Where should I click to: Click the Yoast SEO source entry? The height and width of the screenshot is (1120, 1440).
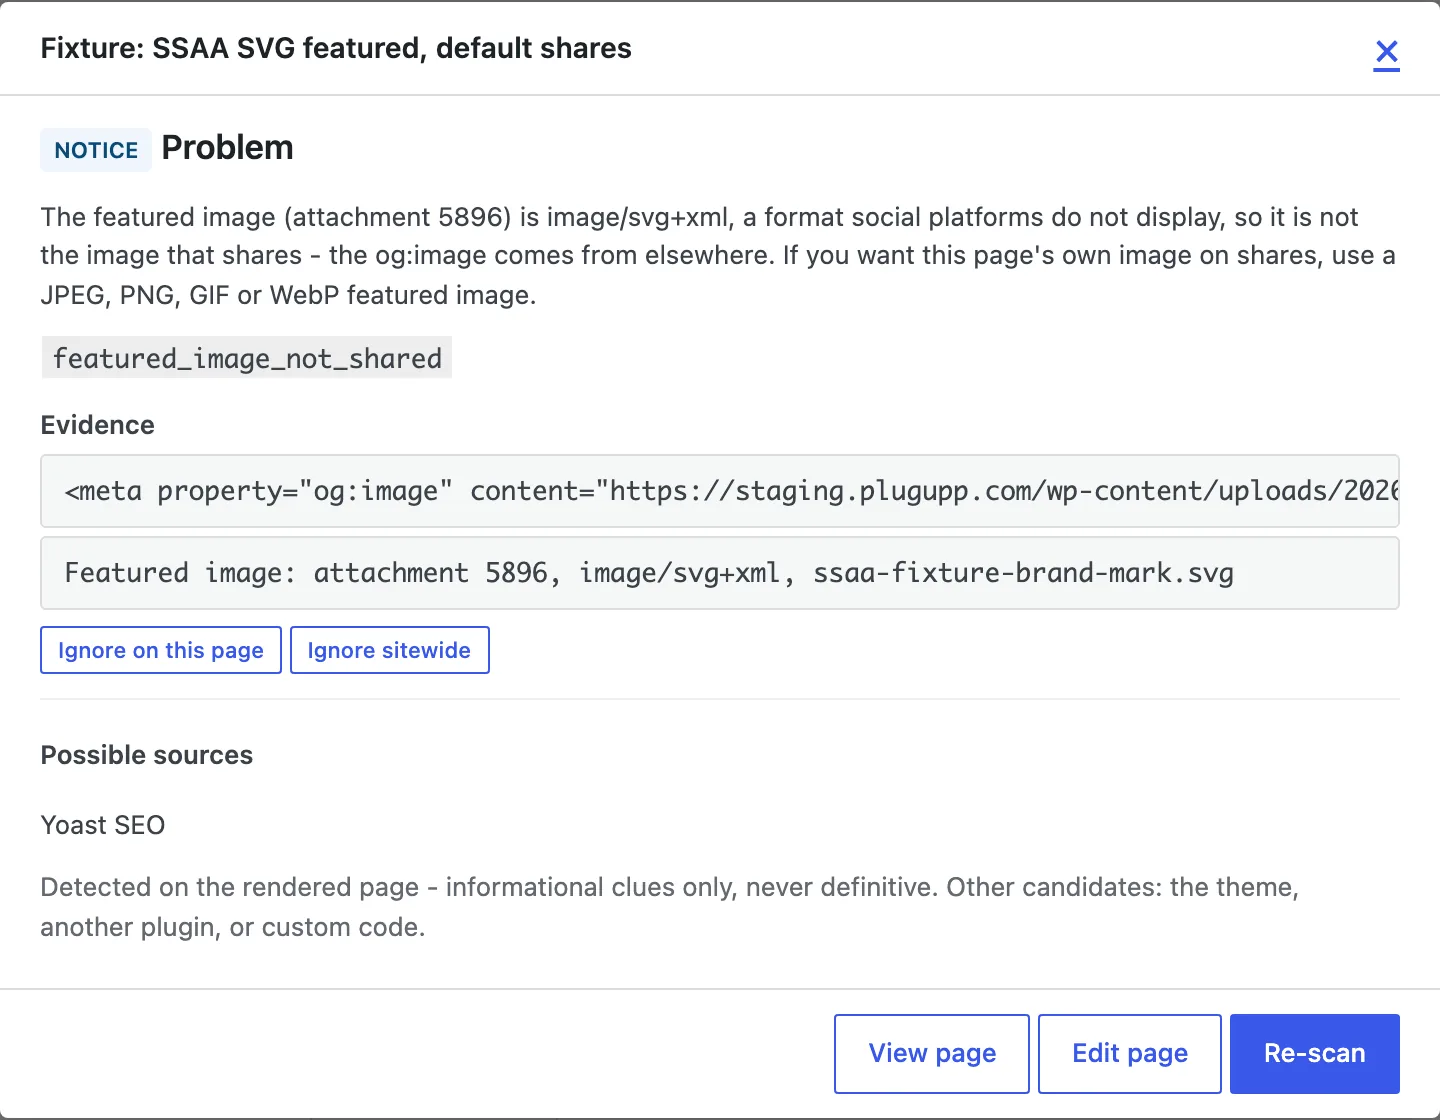pos(102,825)
